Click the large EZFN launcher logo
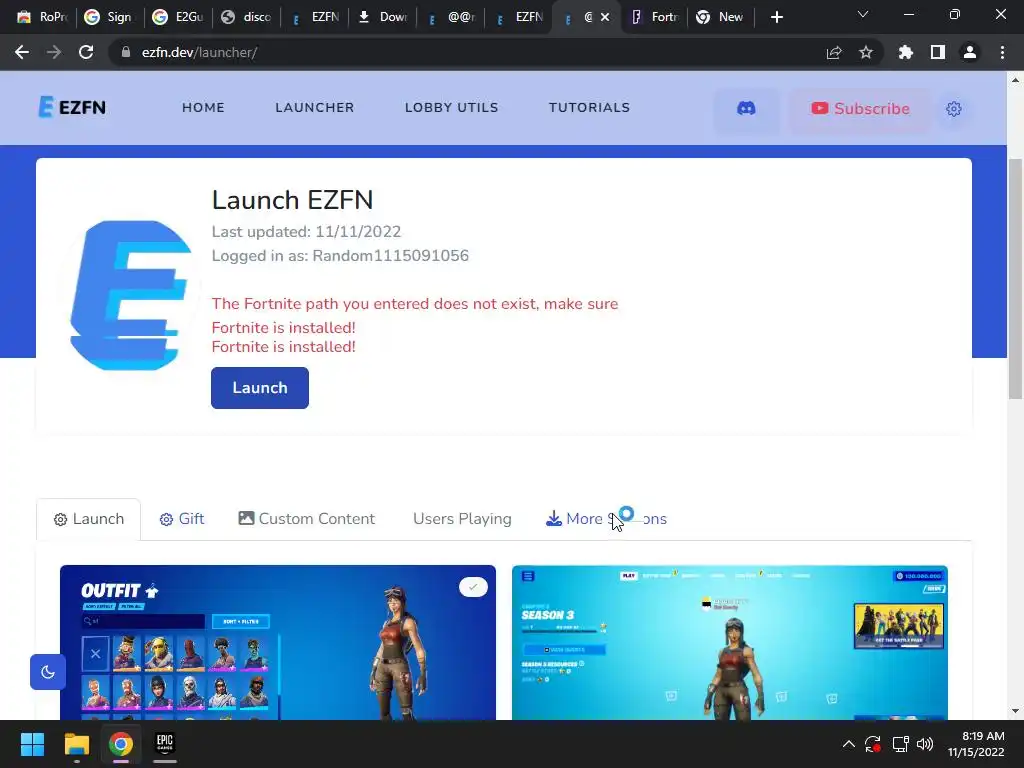The image size is (1024, 768). [129, 295]
